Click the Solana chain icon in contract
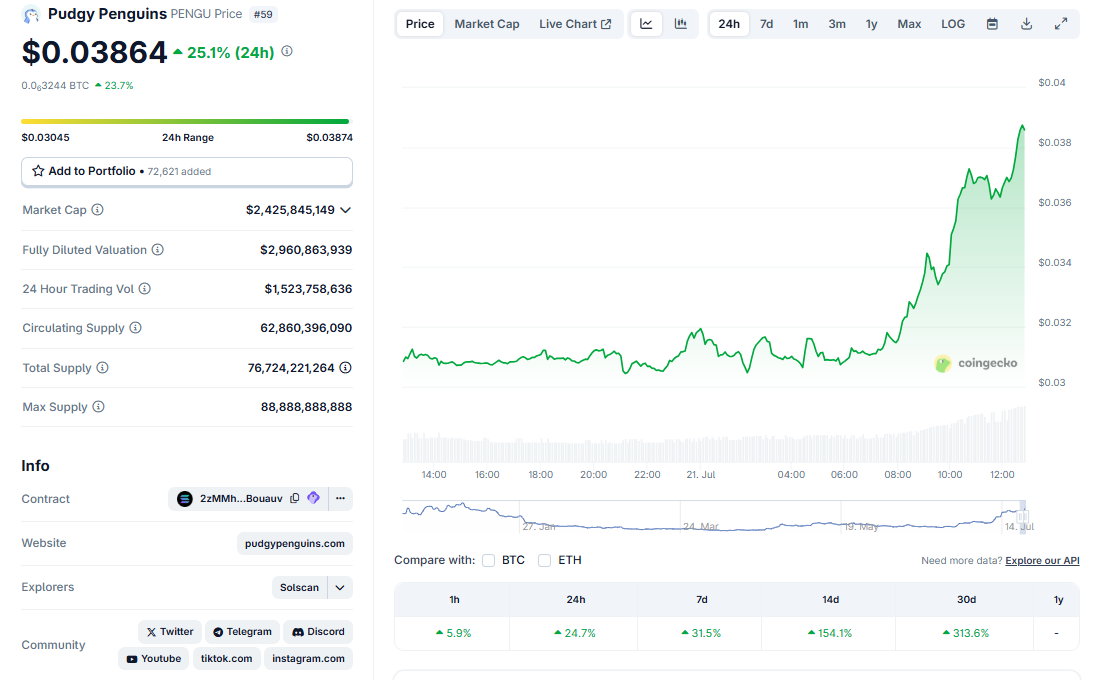Image resolution: width=1103 pixels, height=680 pixels. 185,499
